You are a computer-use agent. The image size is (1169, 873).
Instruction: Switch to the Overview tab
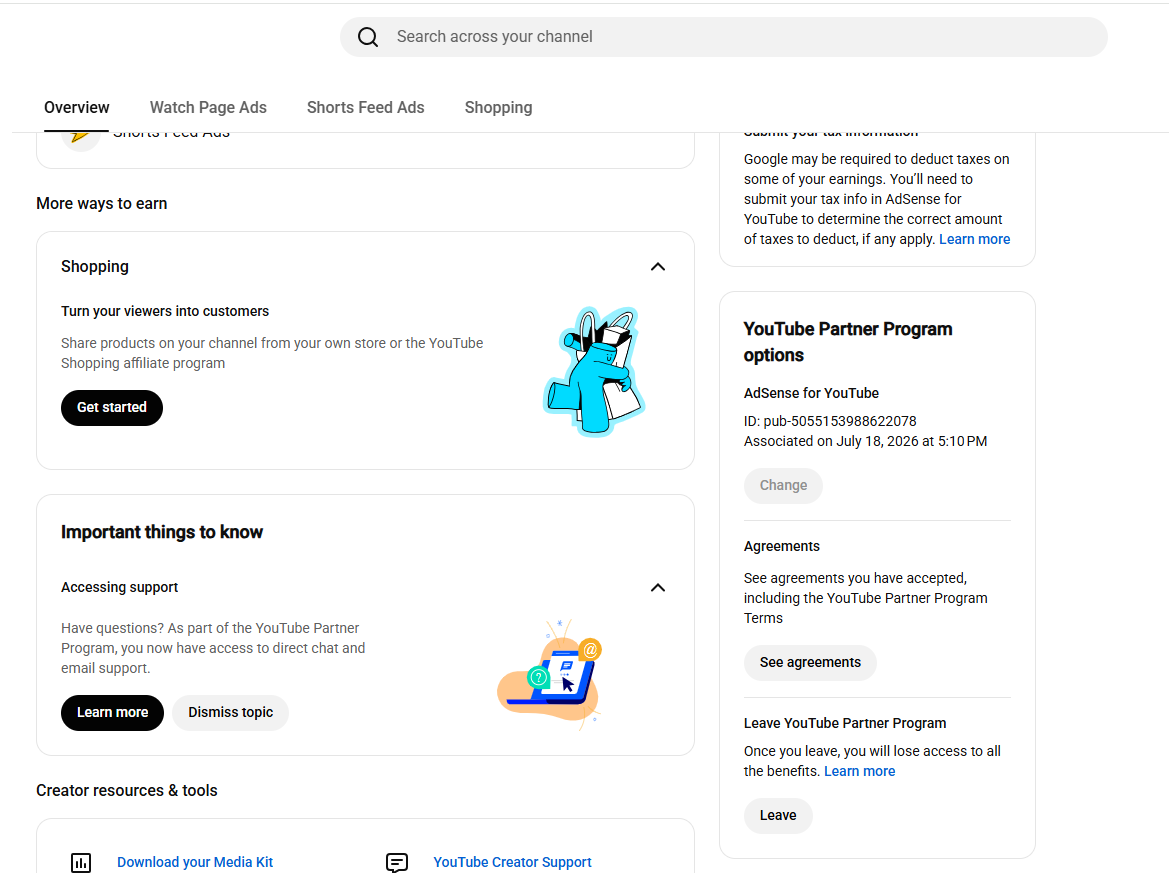[77, 107]
